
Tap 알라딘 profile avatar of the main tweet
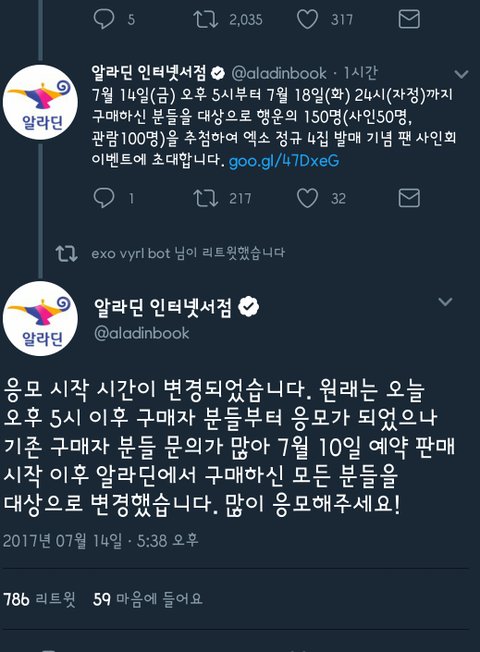click(40, 319)
